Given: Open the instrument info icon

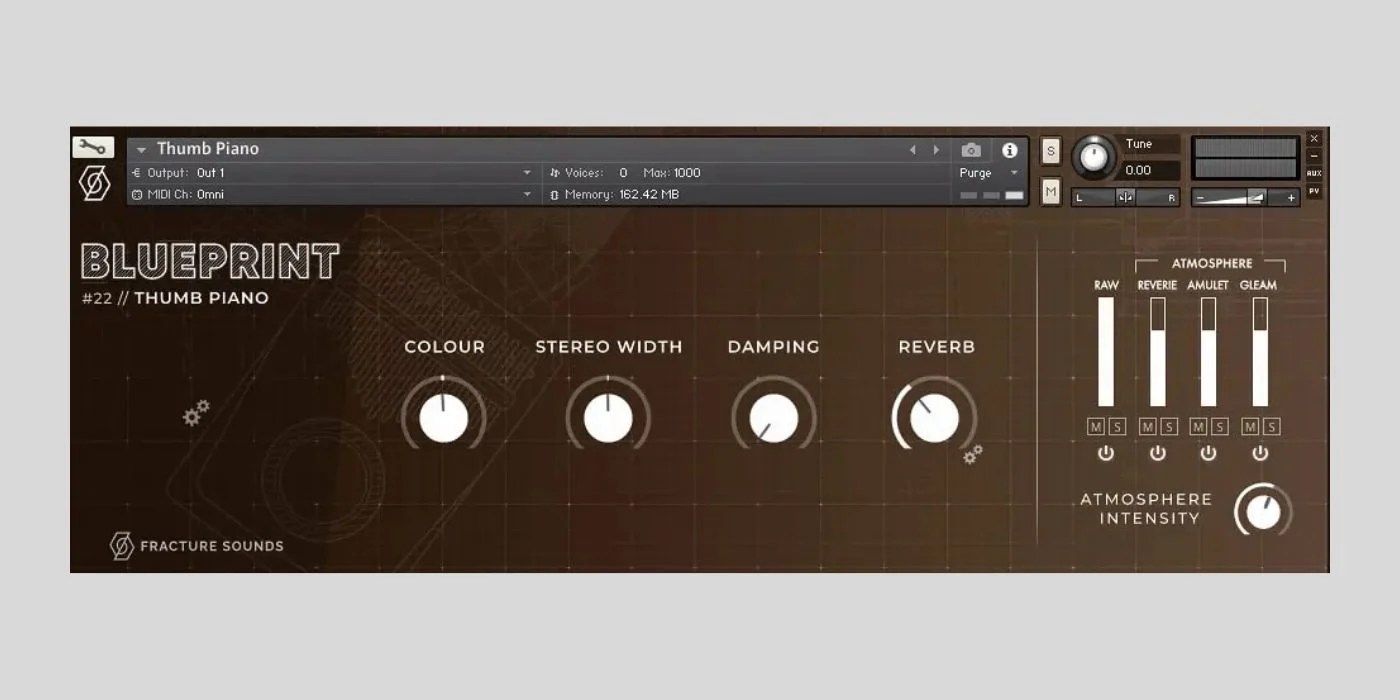Looking at the screenshot, I should [1010, 150].
